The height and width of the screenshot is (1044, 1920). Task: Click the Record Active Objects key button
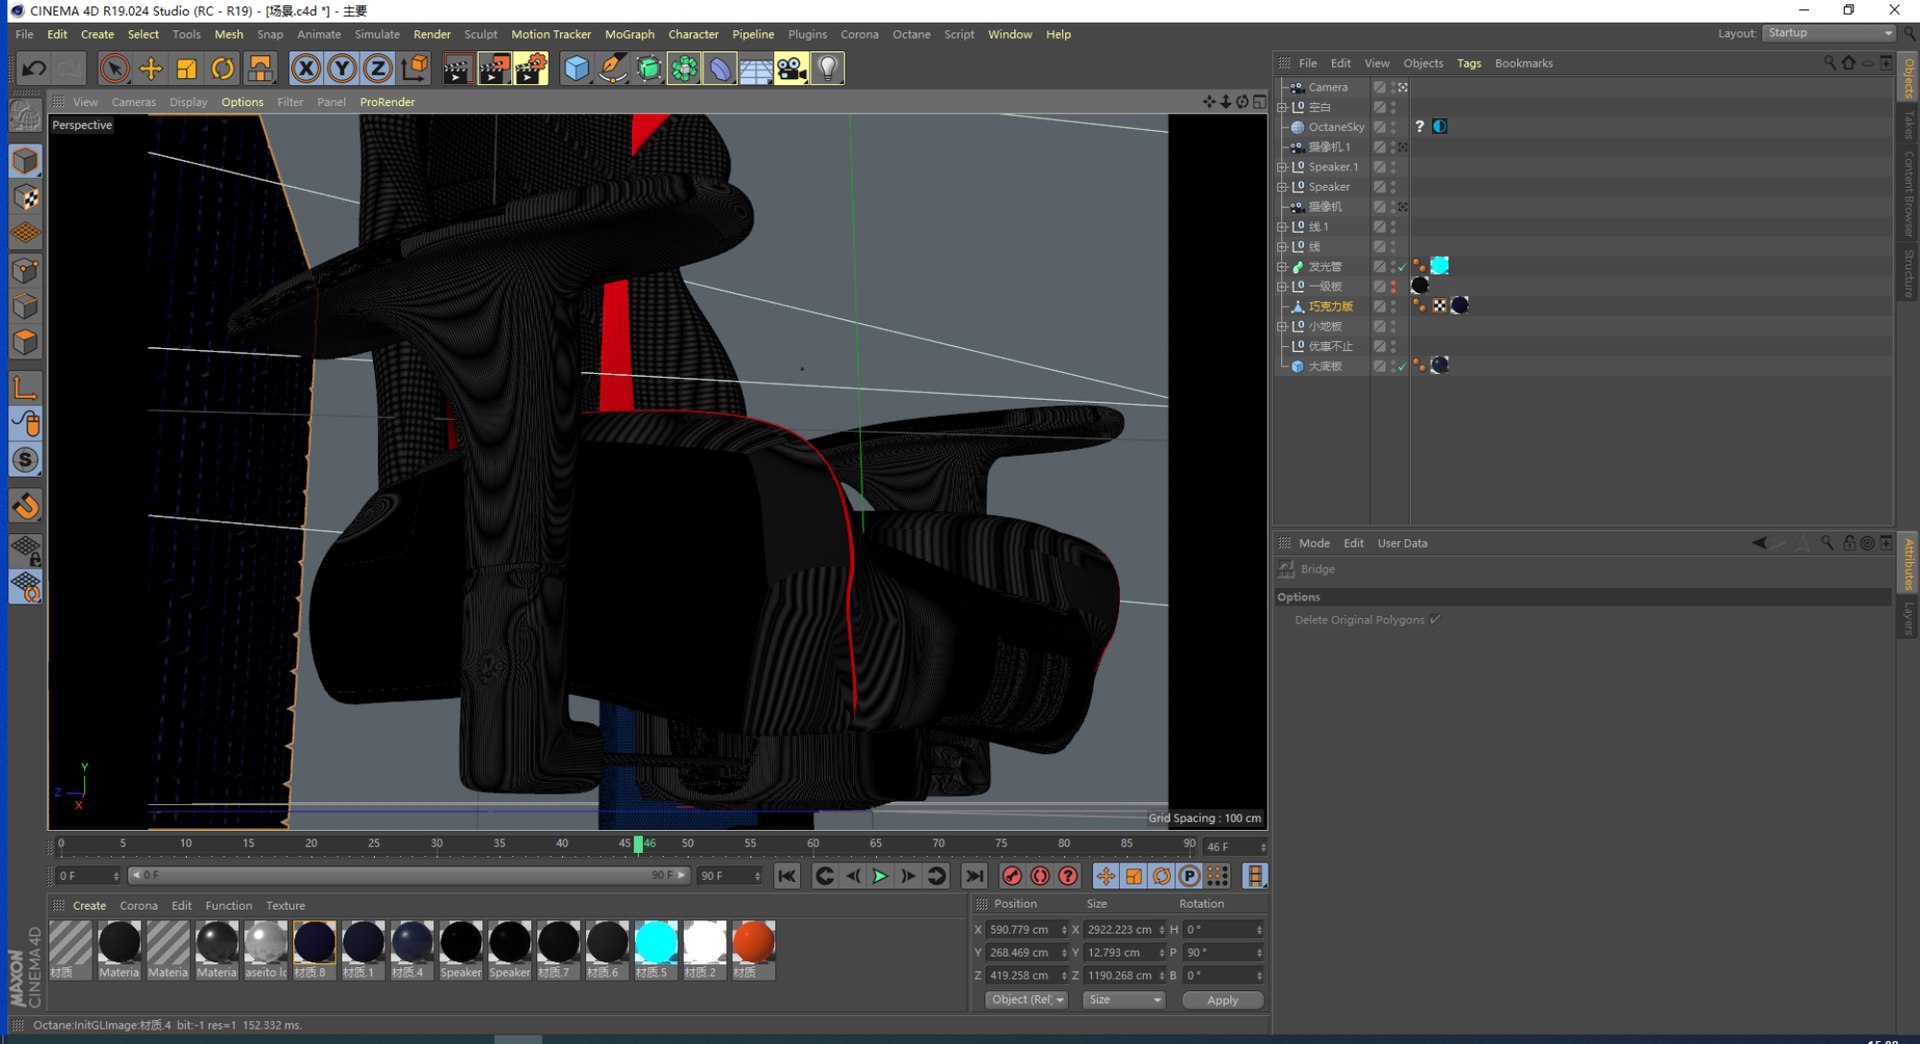coord(1012,876)
